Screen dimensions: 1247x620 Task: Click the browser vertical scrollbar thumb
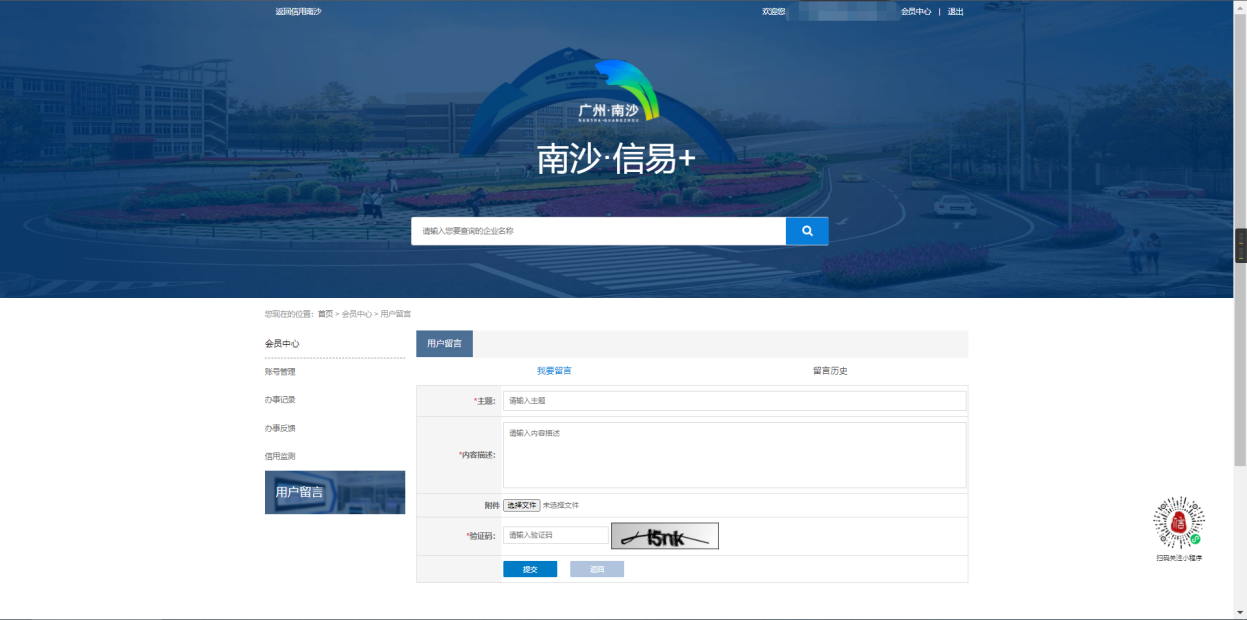(1240, 240)
